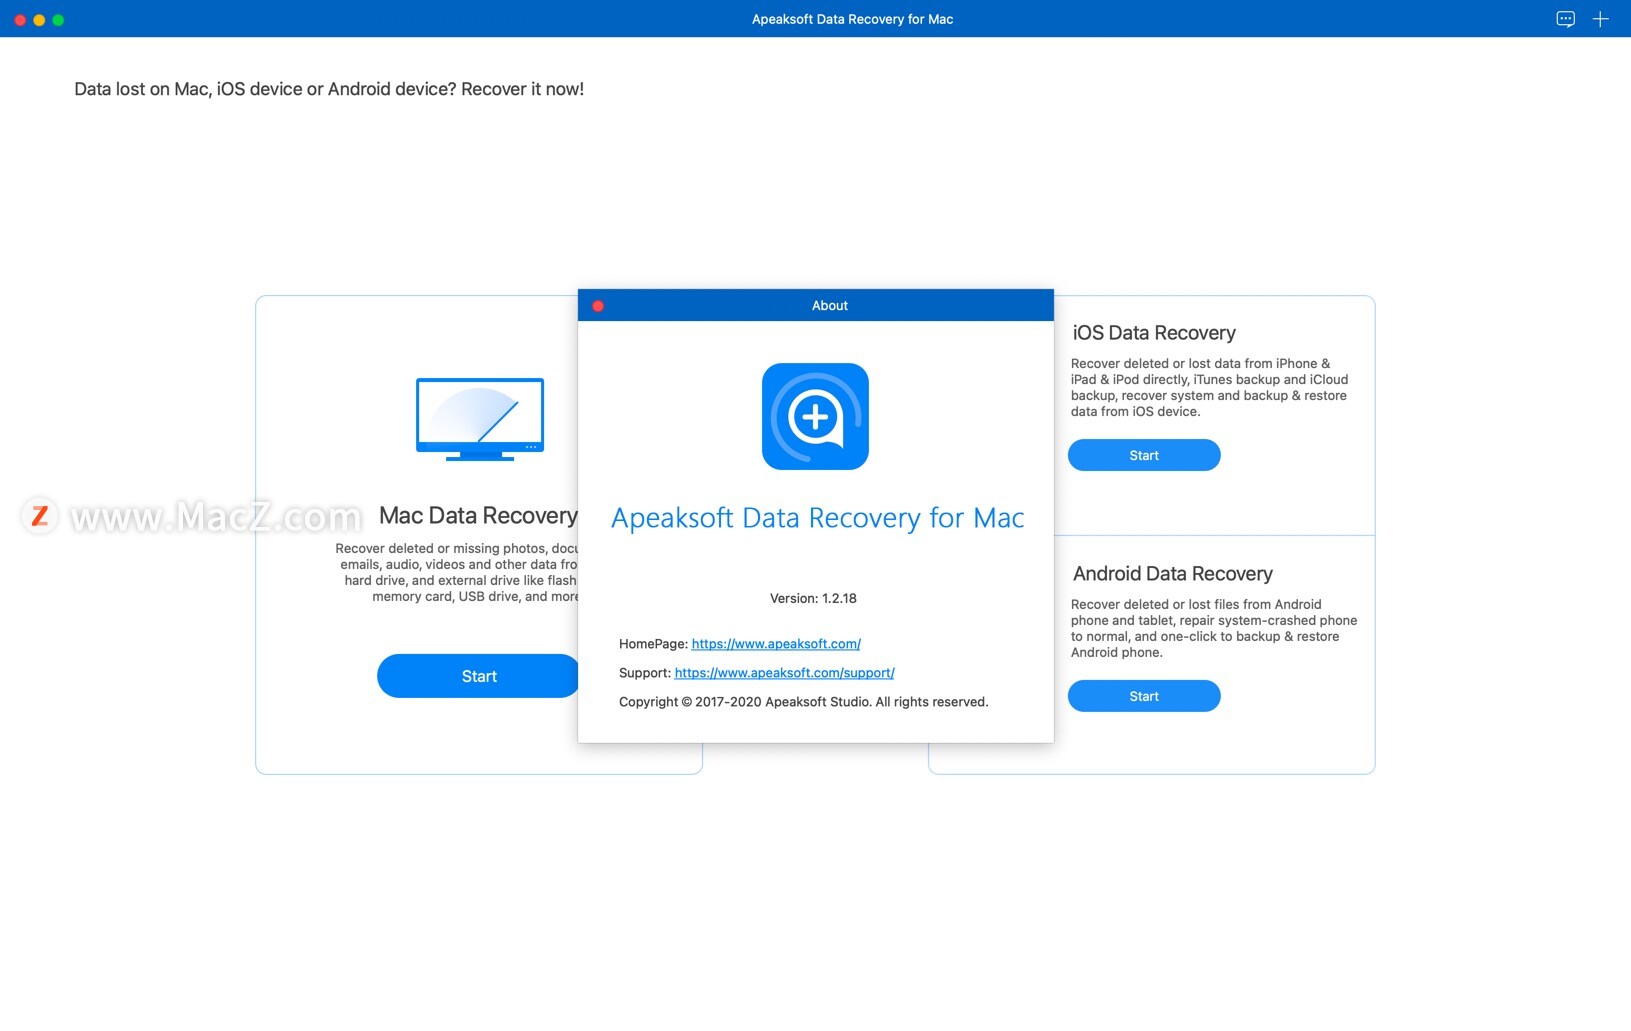Image resolution: width=1631 pixels, height=1031 pixels.
Task: Click the 'Apeaksoft Data Recovery for Mac' About title
Action: tap(817, 518)
